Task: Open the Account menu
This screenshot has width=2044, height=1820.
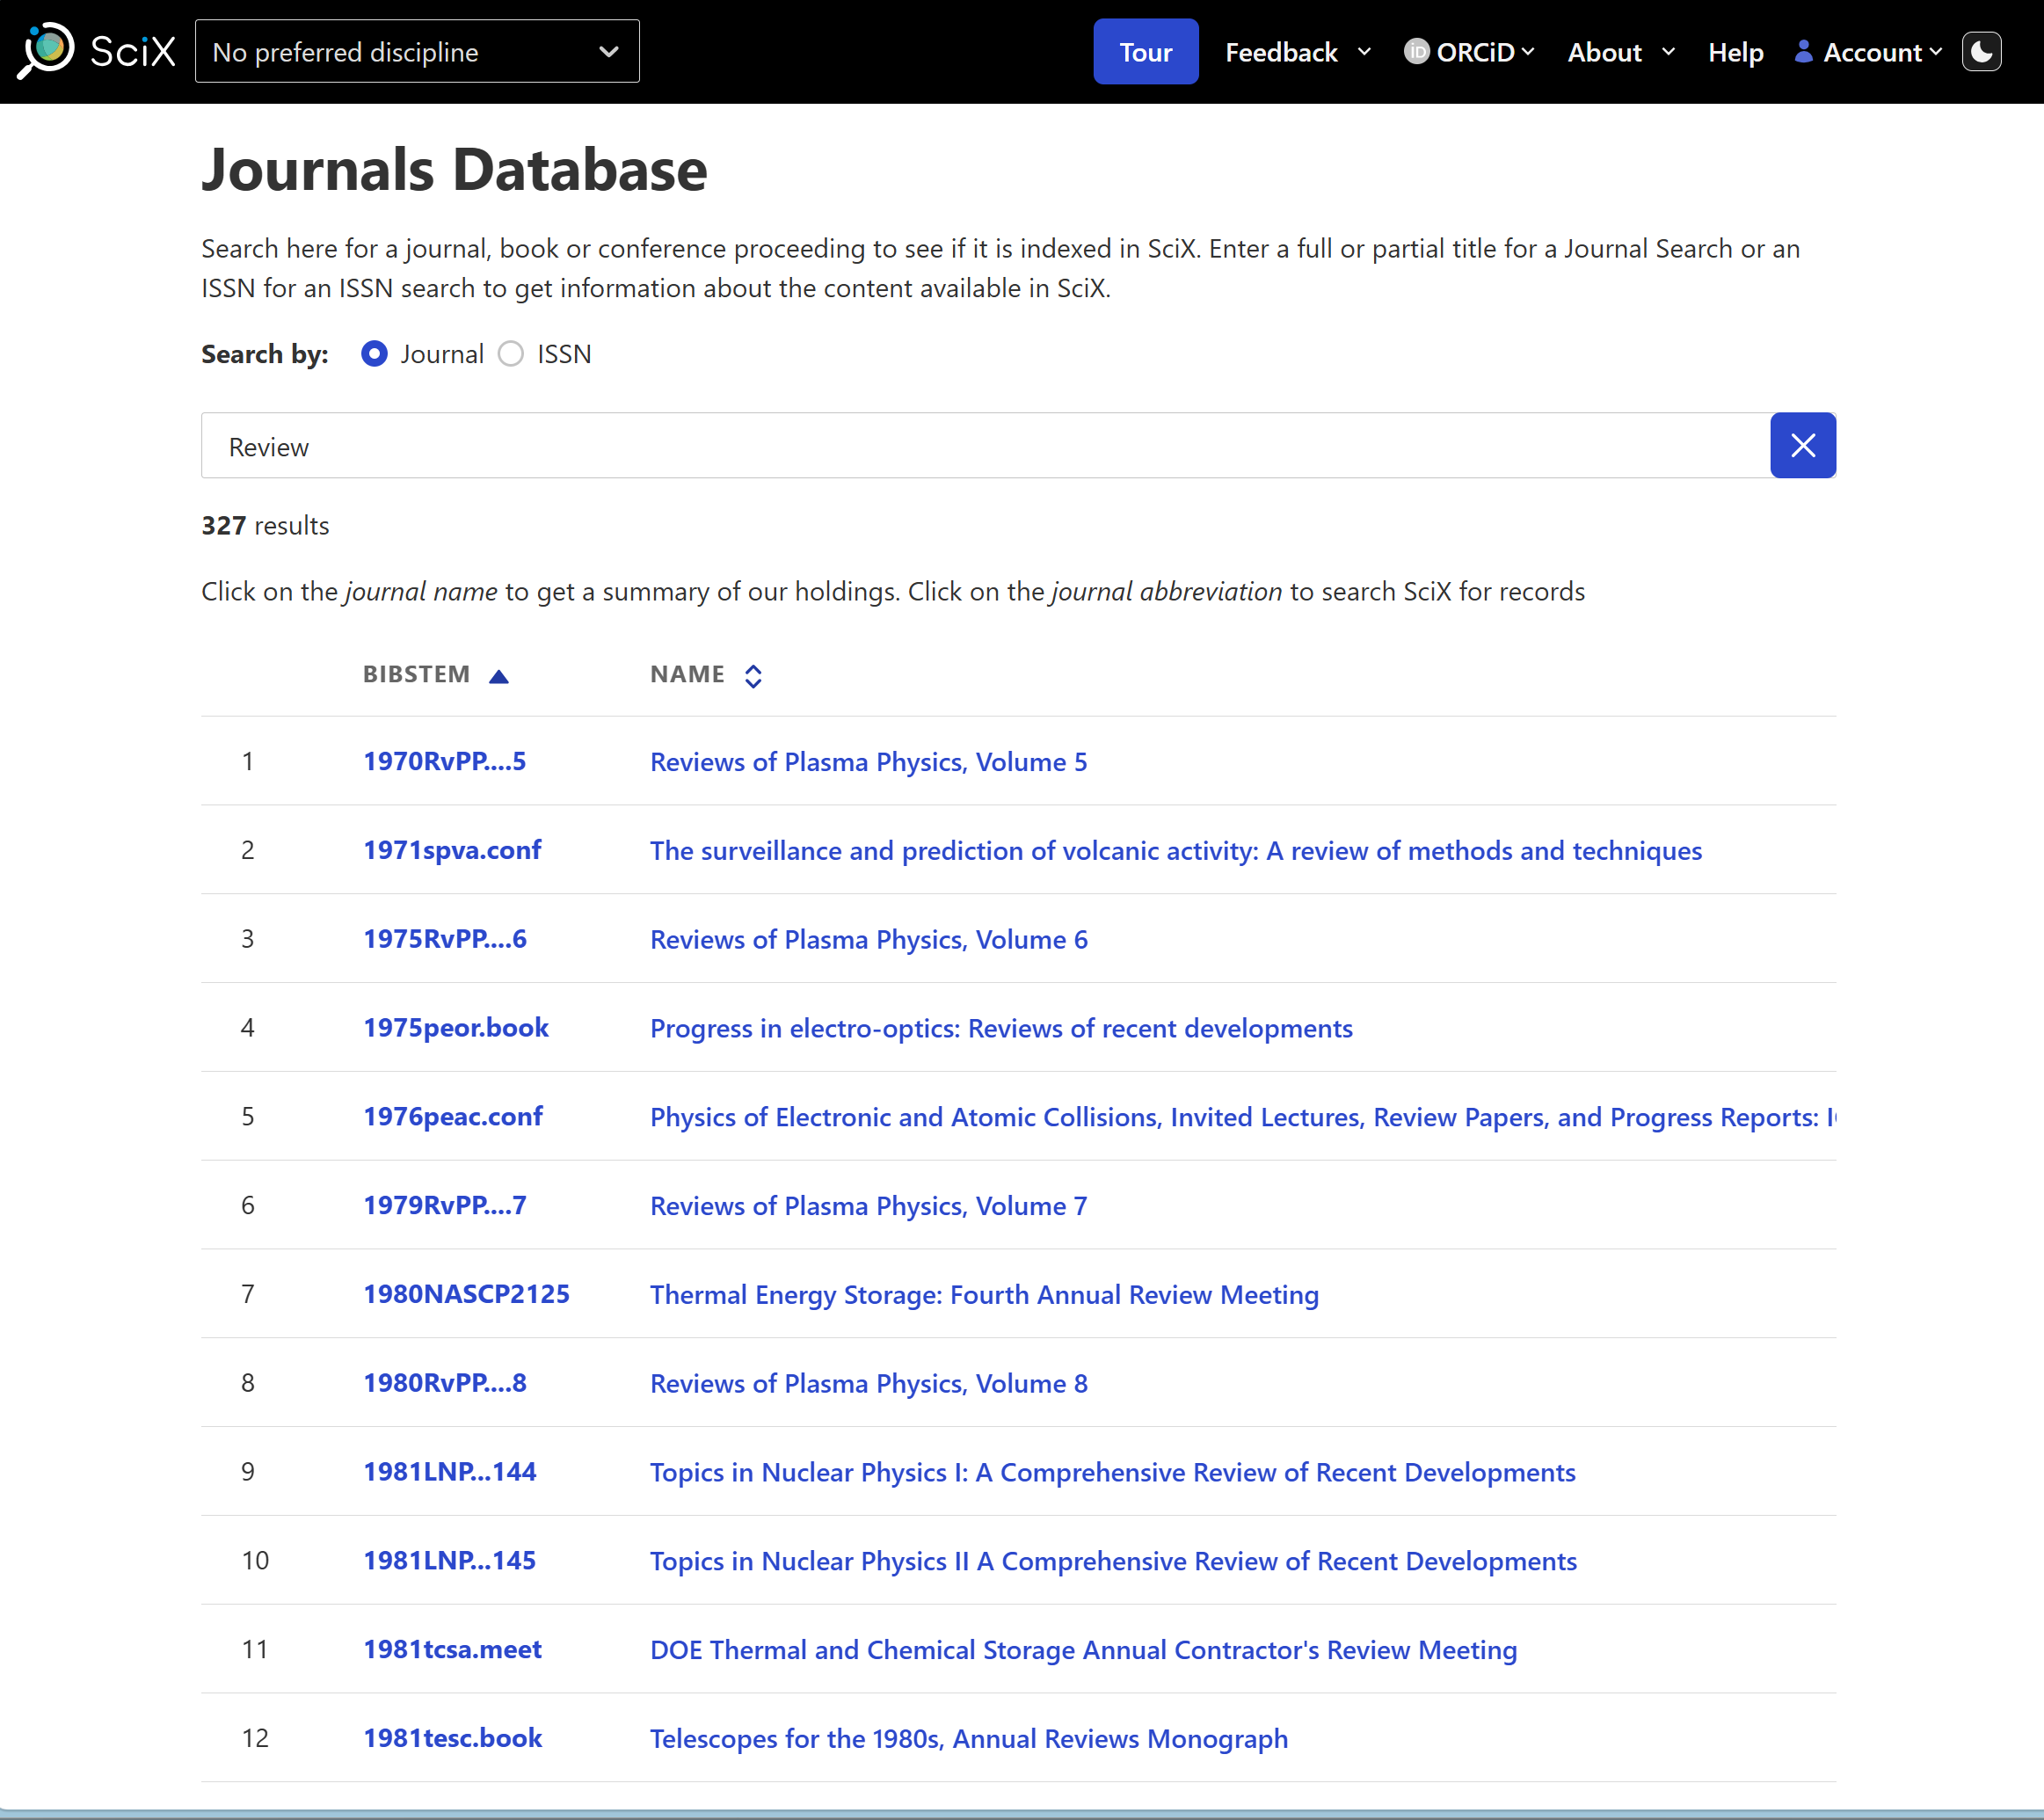Action: [x=1868, y=52]
